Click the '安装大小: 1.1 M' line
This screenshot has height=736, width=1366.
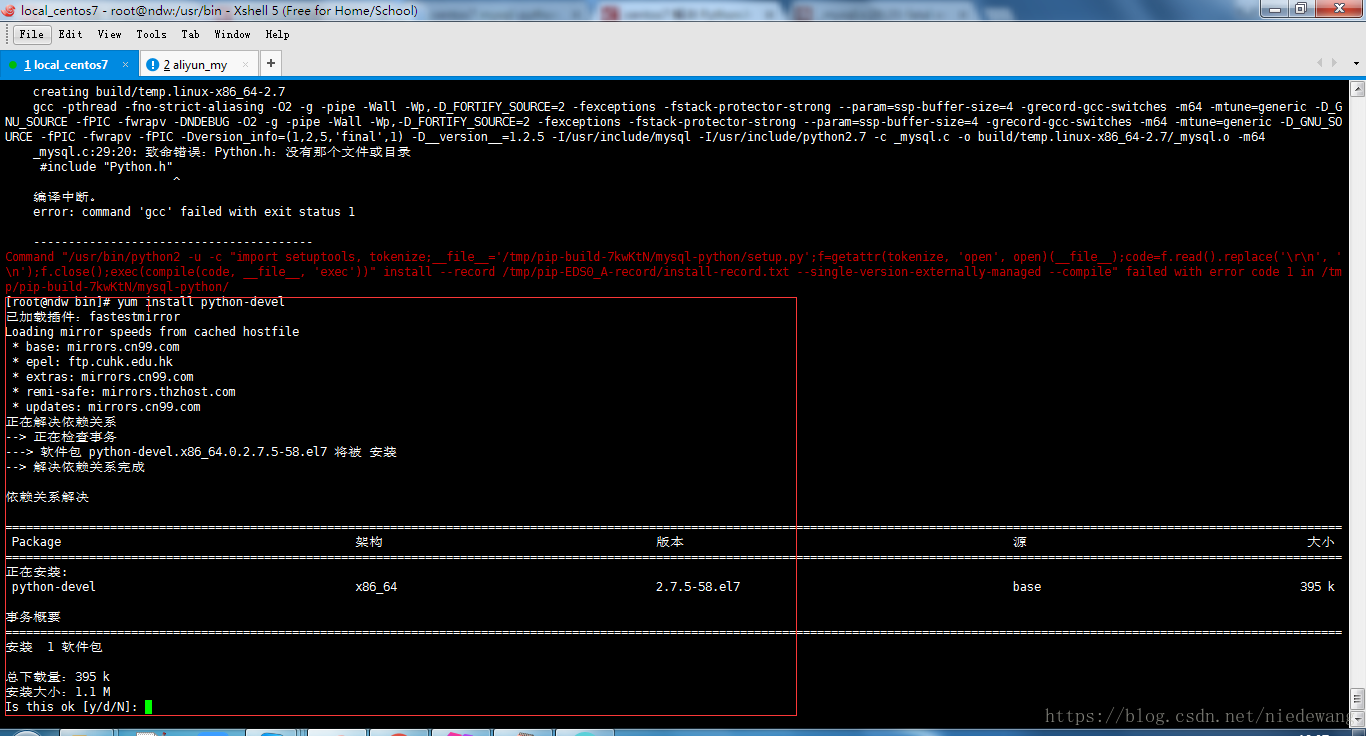(58, 692)
